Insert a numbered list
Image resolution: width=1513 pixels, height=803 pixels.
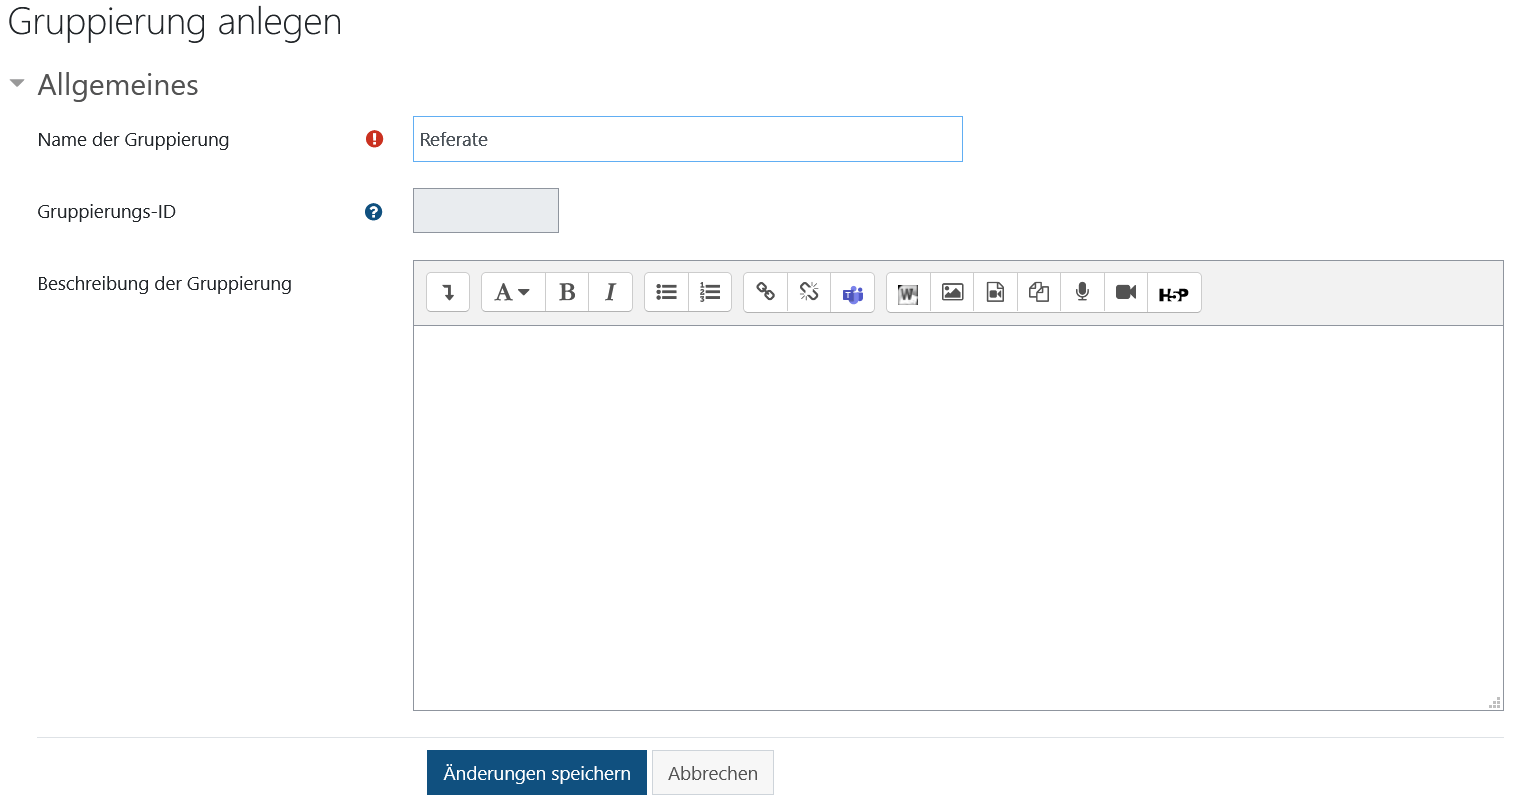point(710,292)
